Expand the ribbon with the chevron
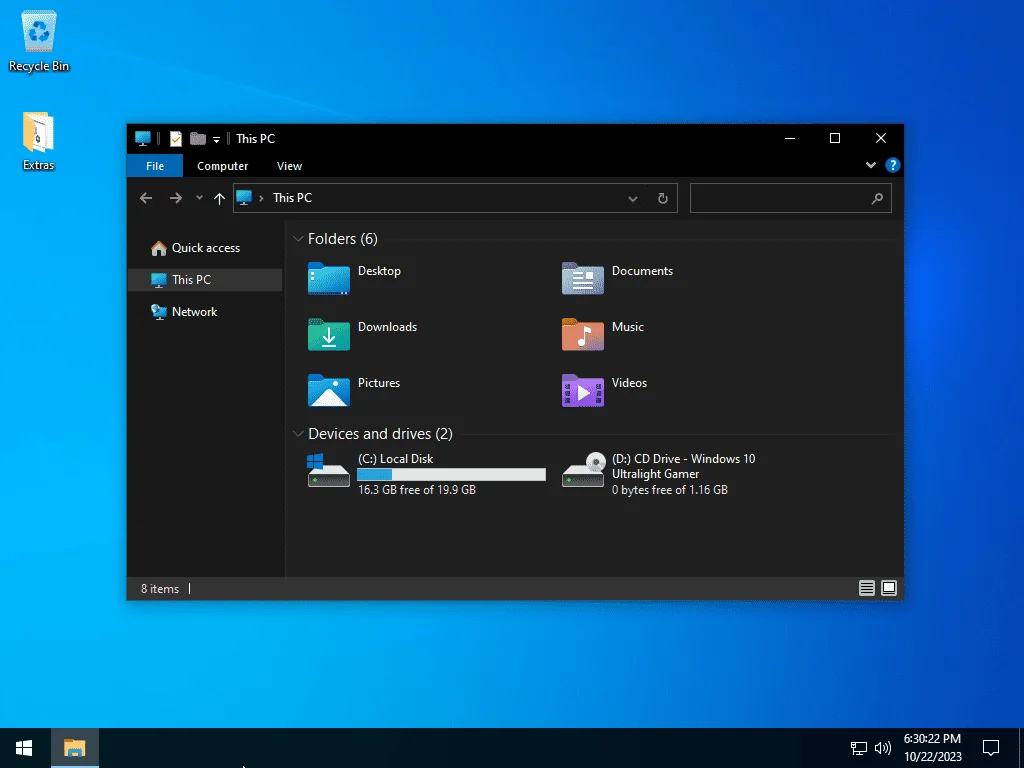This screenshot has height=768, width=1024. coord(871,165)
